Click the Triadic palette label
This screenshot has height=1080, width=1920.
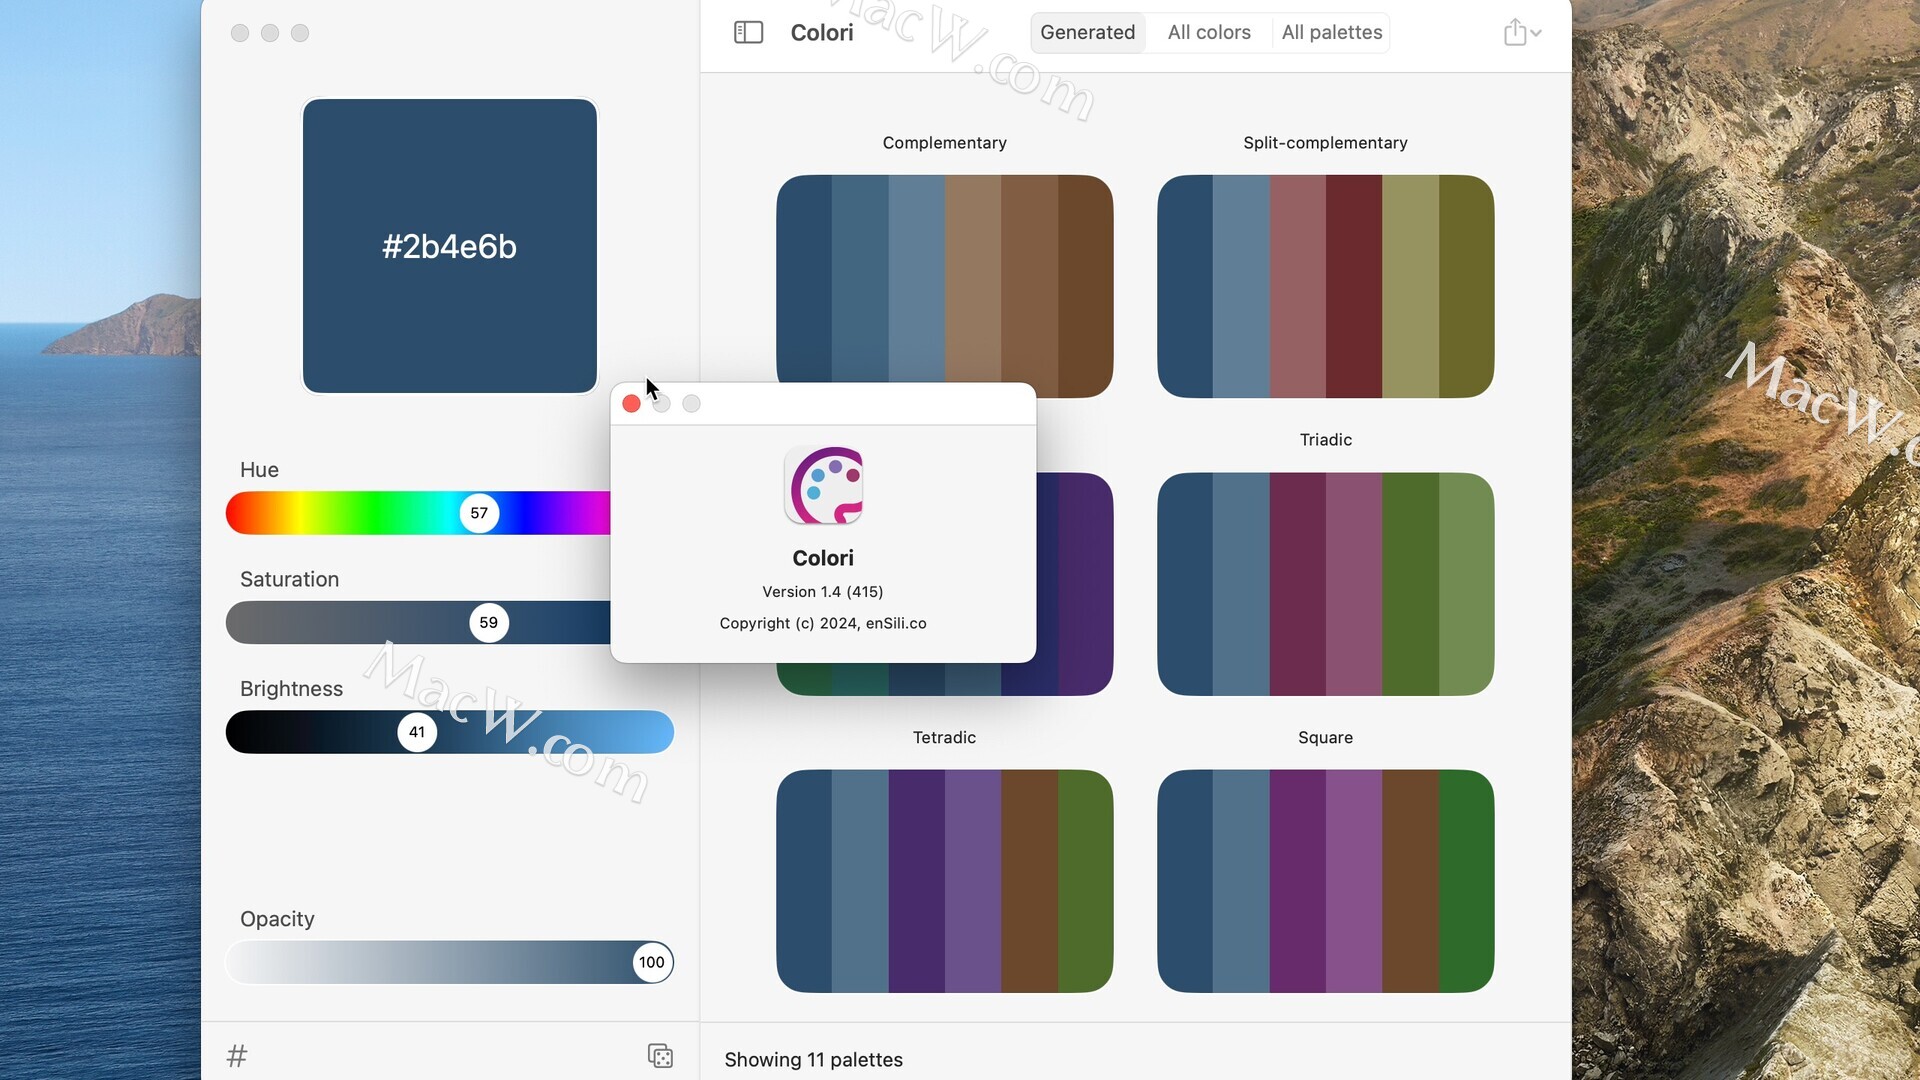[x=1325, y=440]
